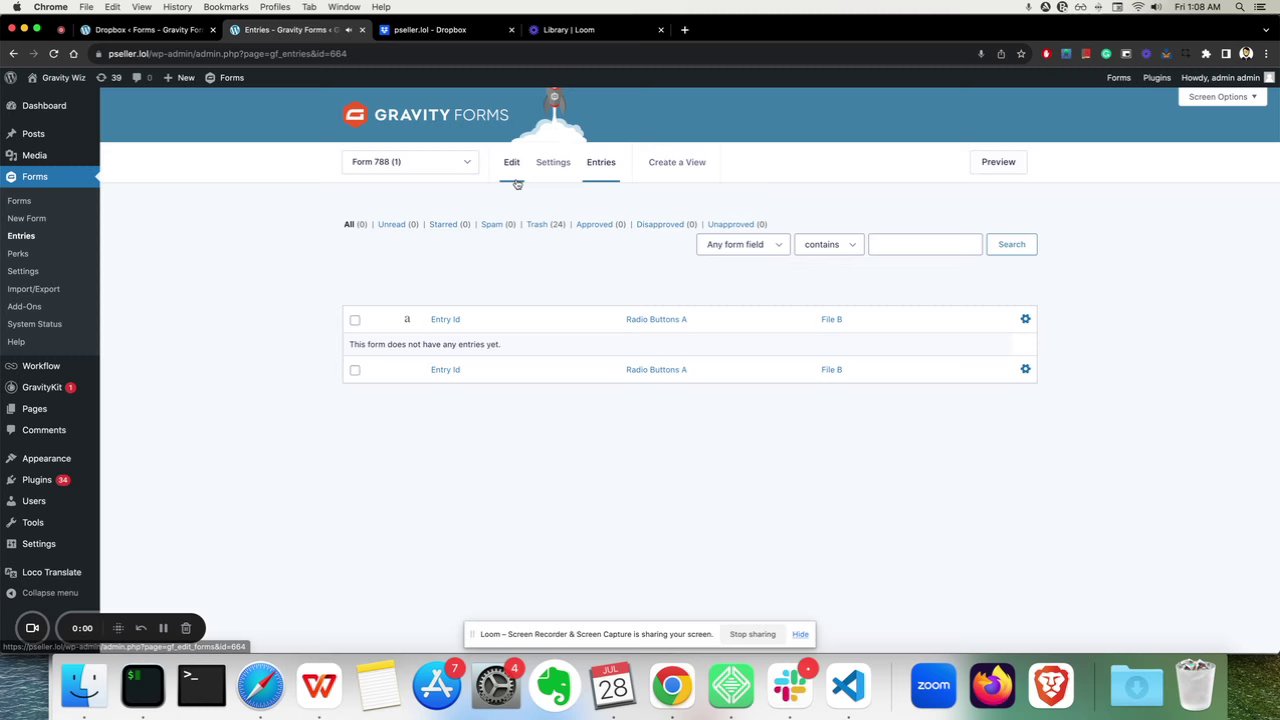This screenshot has width=1280, height=720.
Task: Open Import/Export under Forms
Action: 34,289
